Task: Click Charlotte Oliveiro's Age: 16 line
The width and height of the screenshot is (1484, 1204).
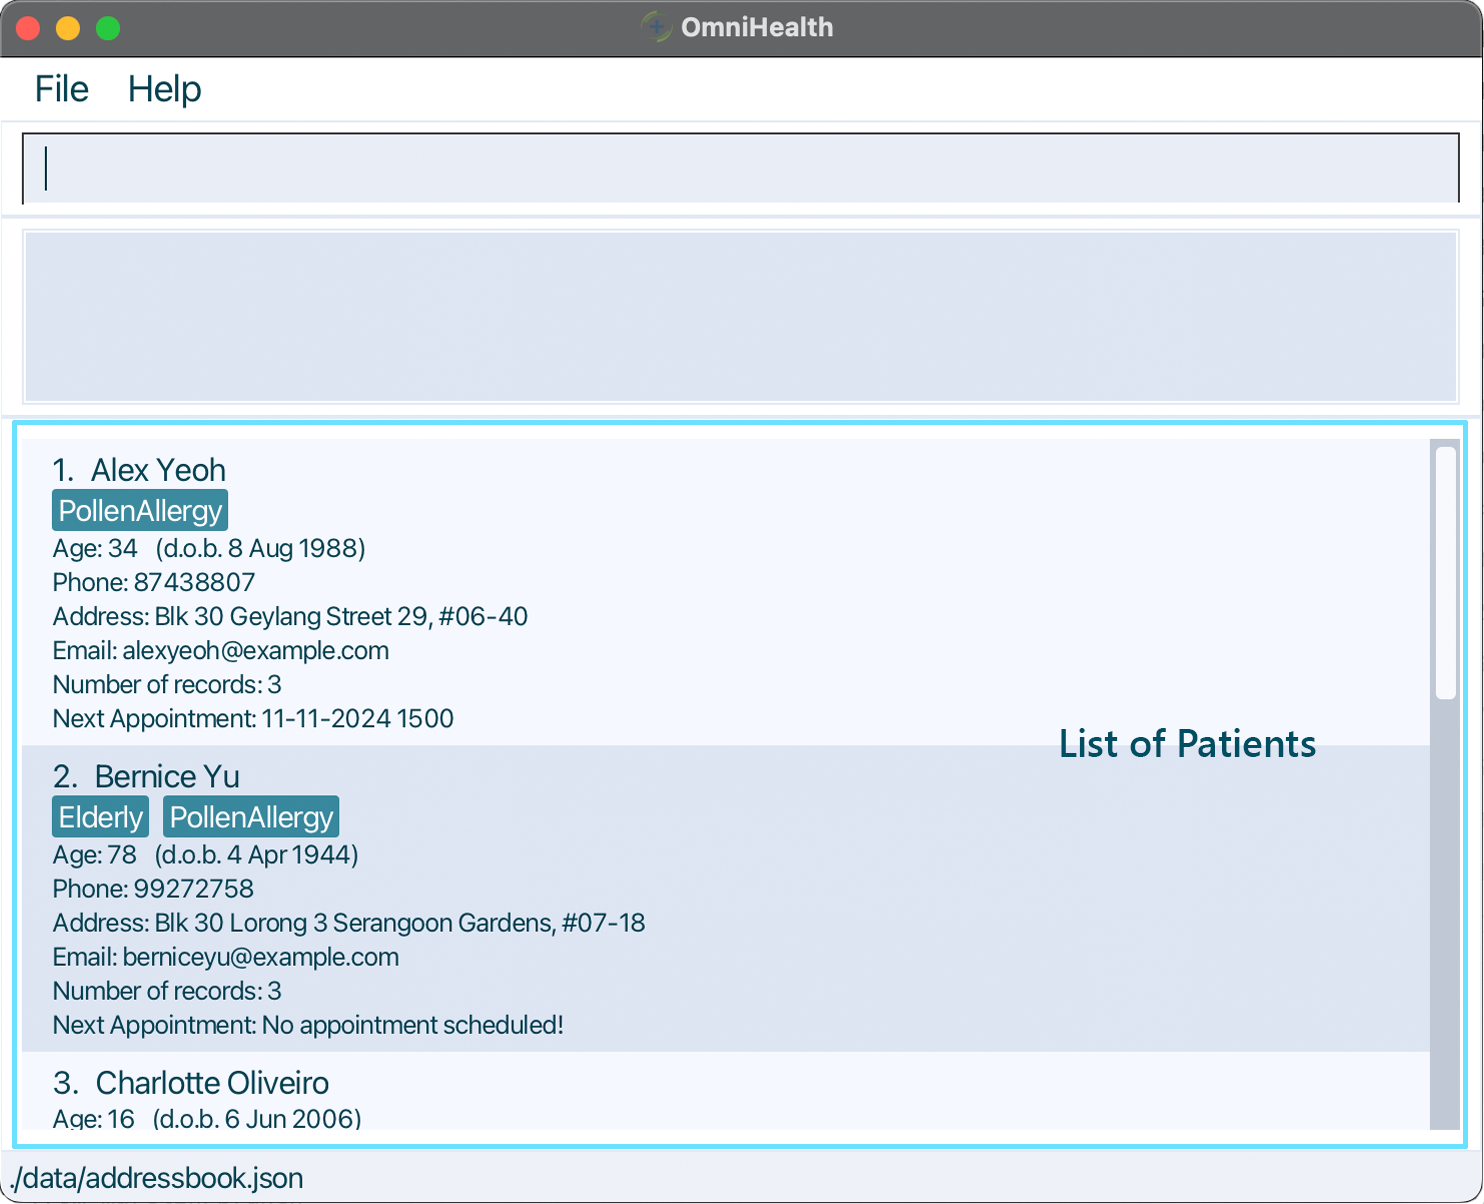Action: [x=207, y=1118]
